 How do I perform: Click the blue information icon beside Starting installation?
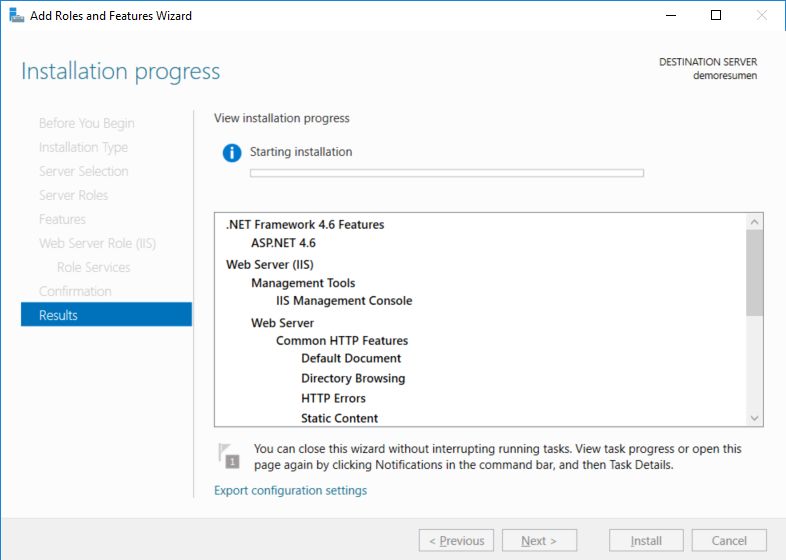[x=232, y=152]
